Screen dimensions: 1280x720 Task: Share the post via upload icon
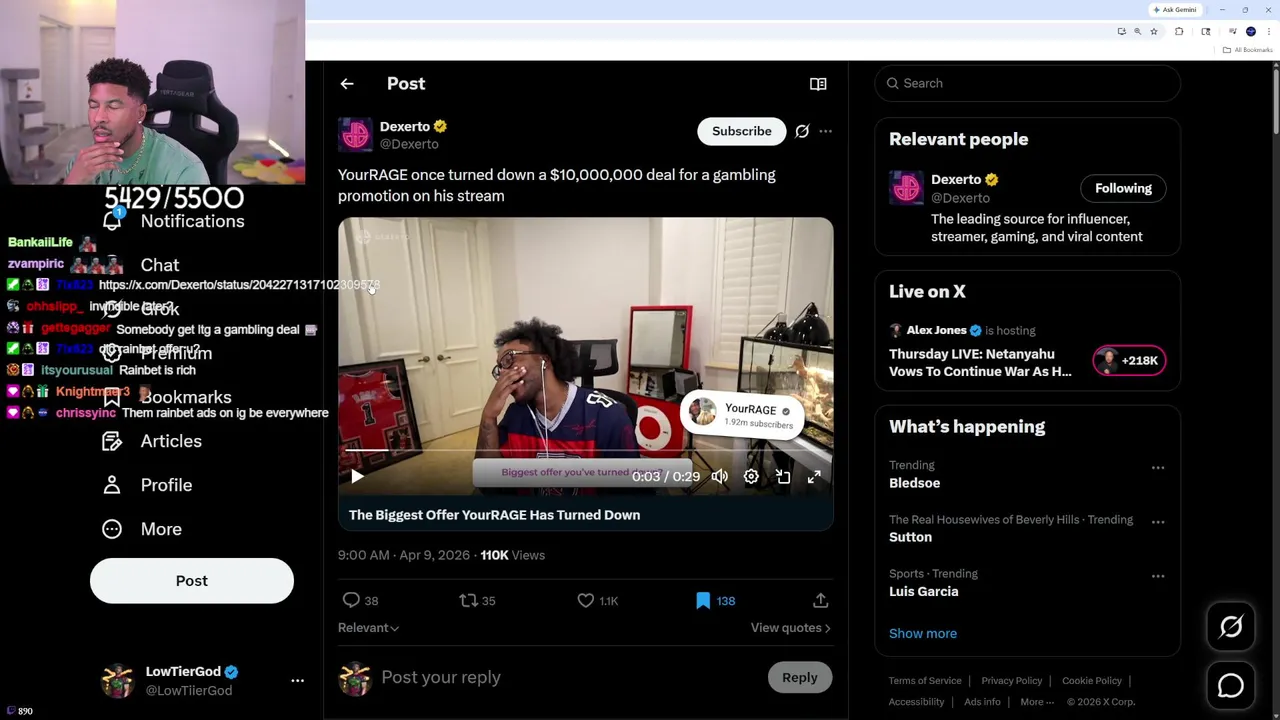click(820, 600)
